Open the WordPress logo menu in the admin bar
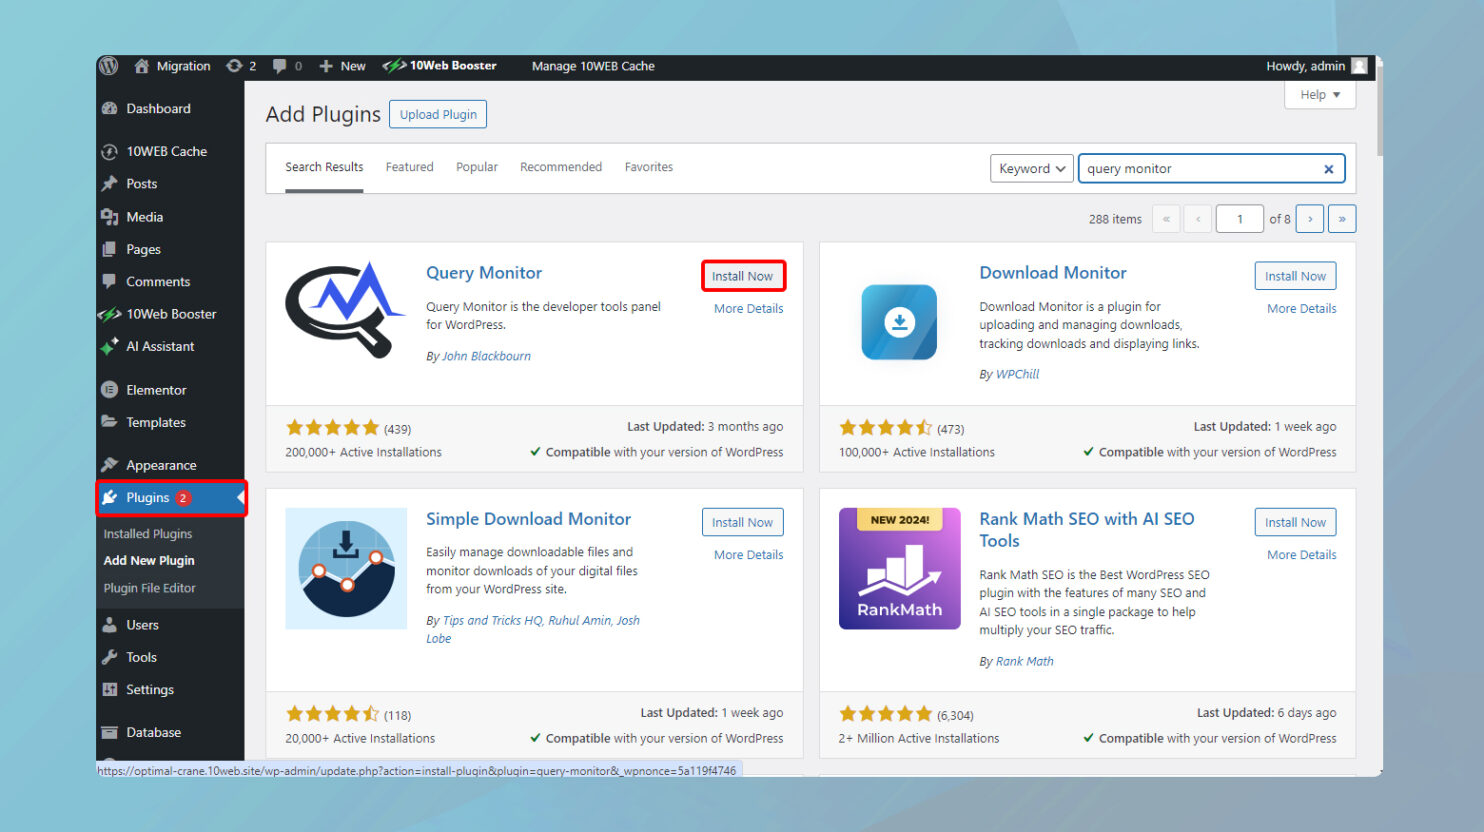The width and height of the screenshot is (1484, 832). coord(108,66)
